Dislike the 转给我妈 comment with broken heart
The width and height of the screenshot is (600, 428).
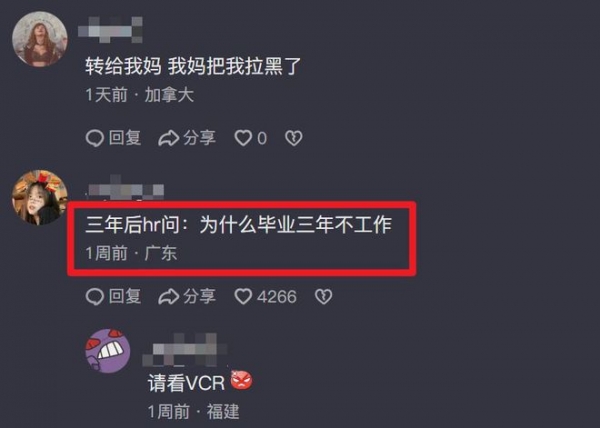(293, 138)
